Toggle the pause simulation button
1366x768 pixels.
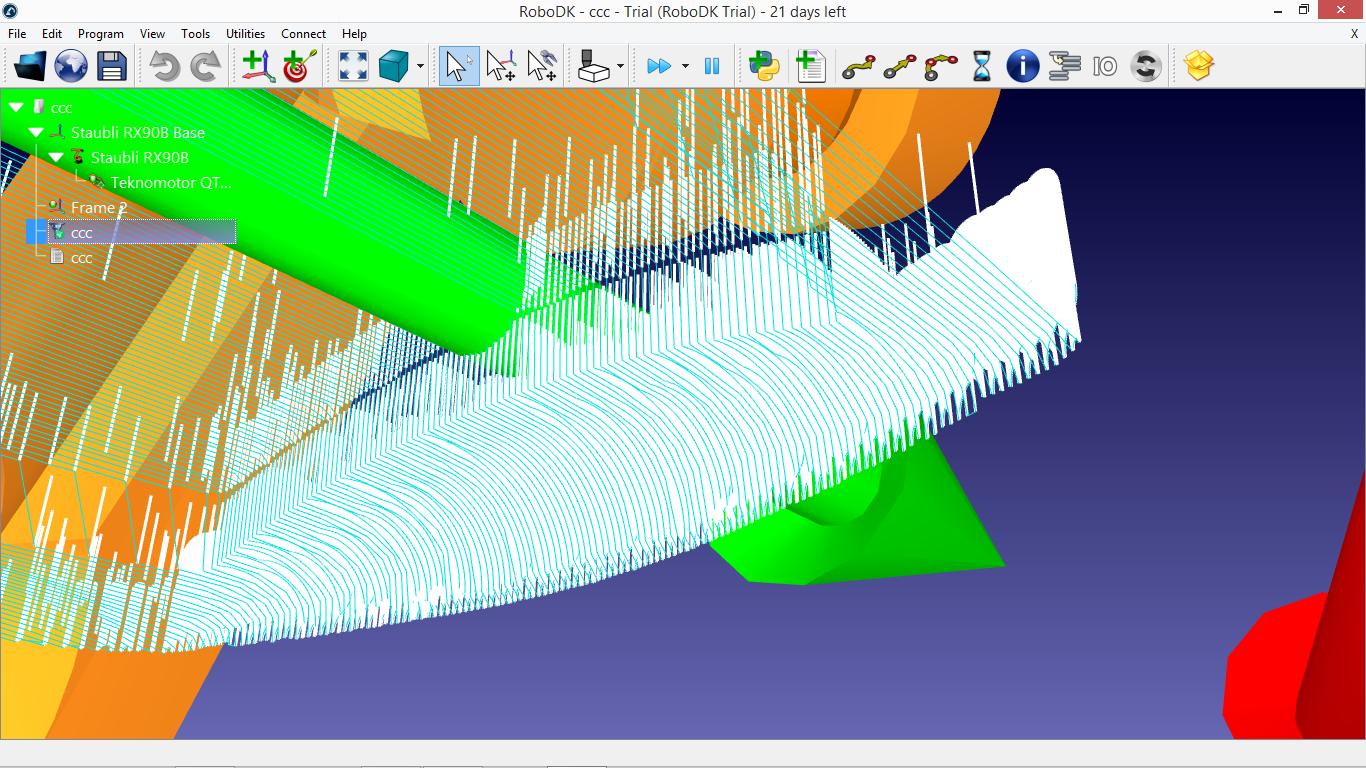(x=712, y=67)
